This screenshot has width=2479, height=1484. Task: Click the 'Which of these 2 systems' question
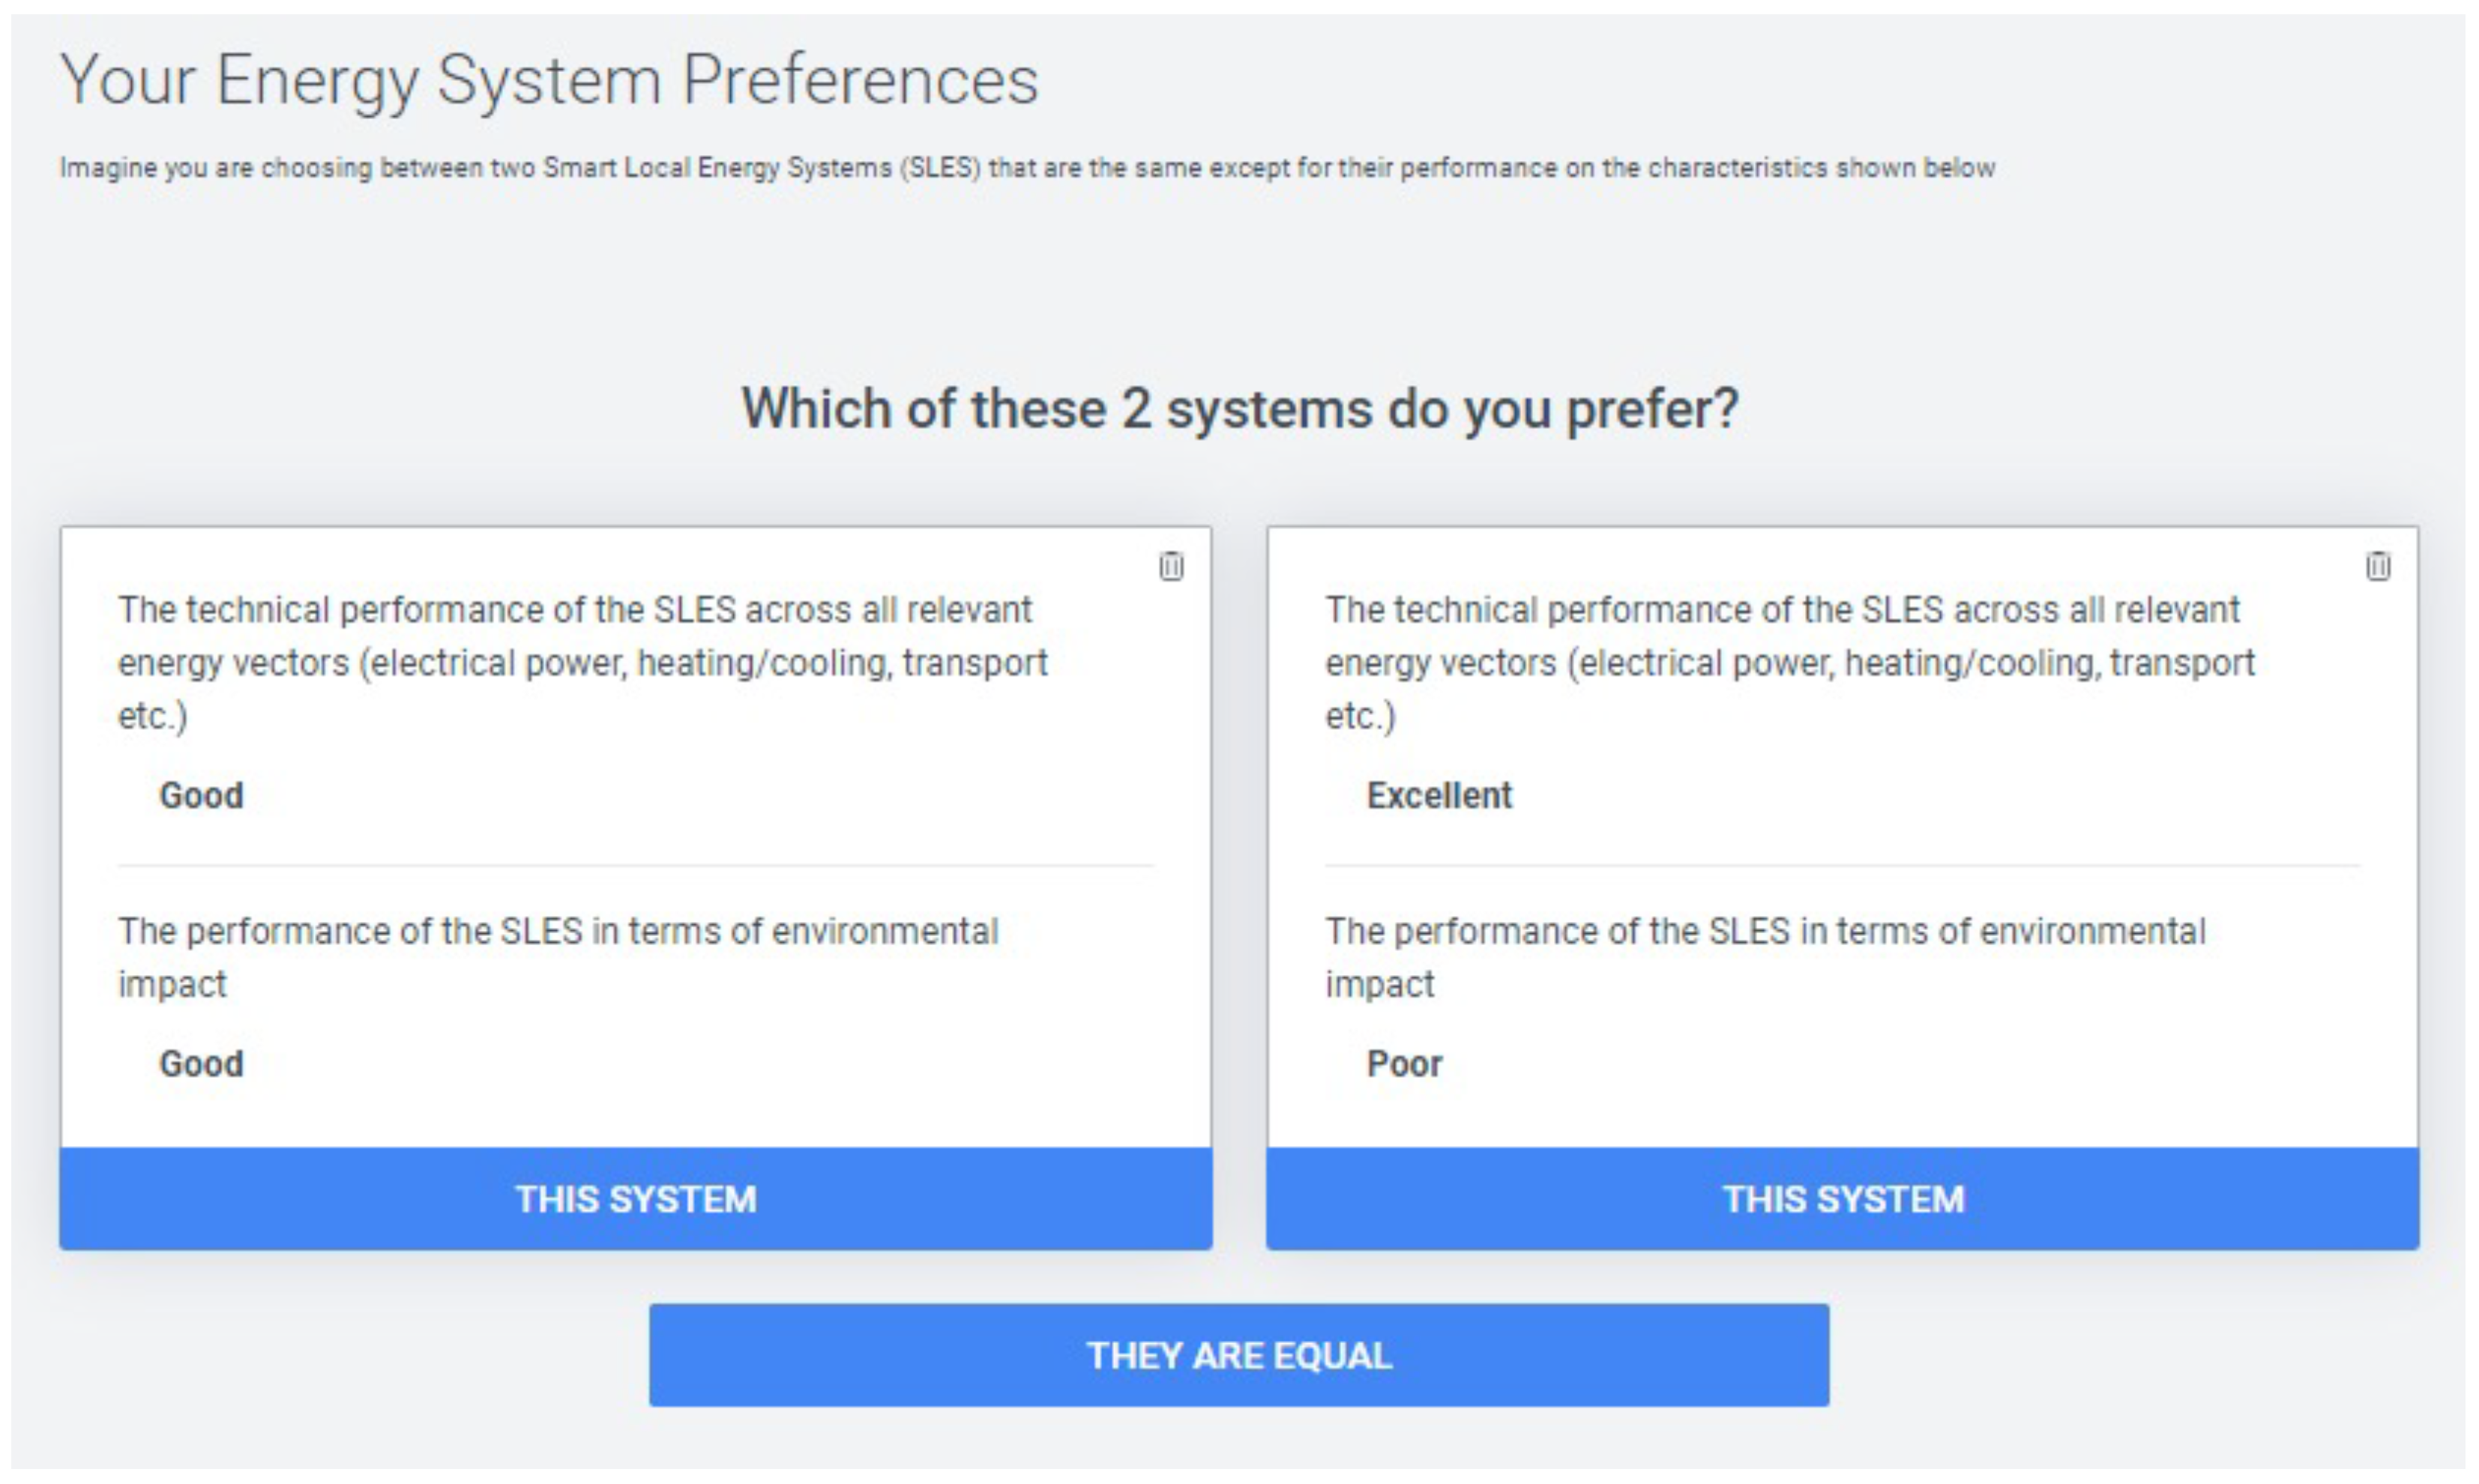click(1239, 409)
